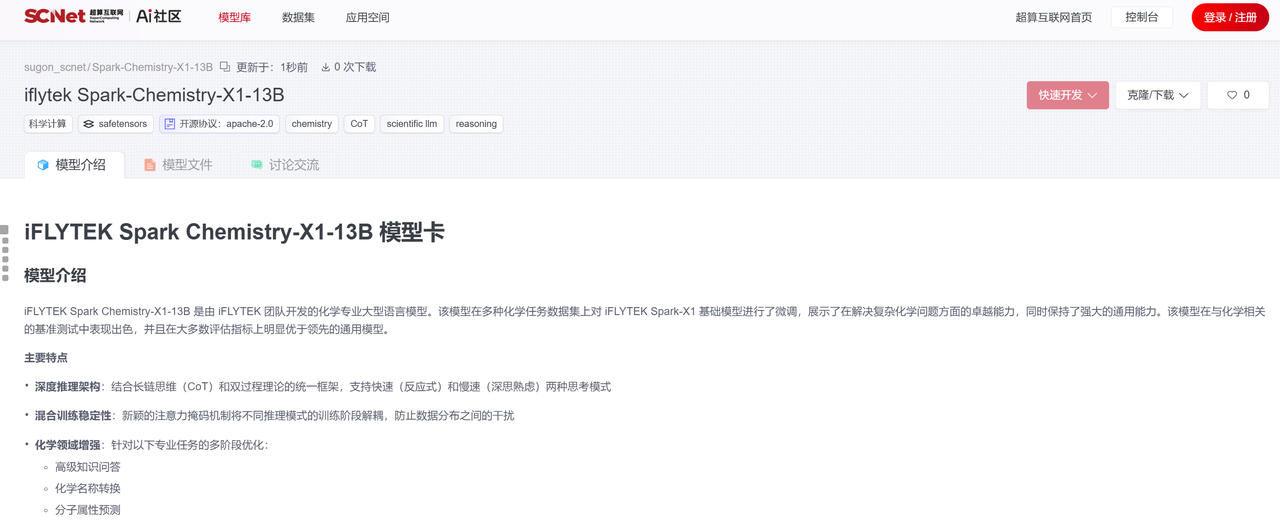Click the apache-2.0 license tag
Image resolution: width=1280 pixels, height=520 pixels.
218,124
